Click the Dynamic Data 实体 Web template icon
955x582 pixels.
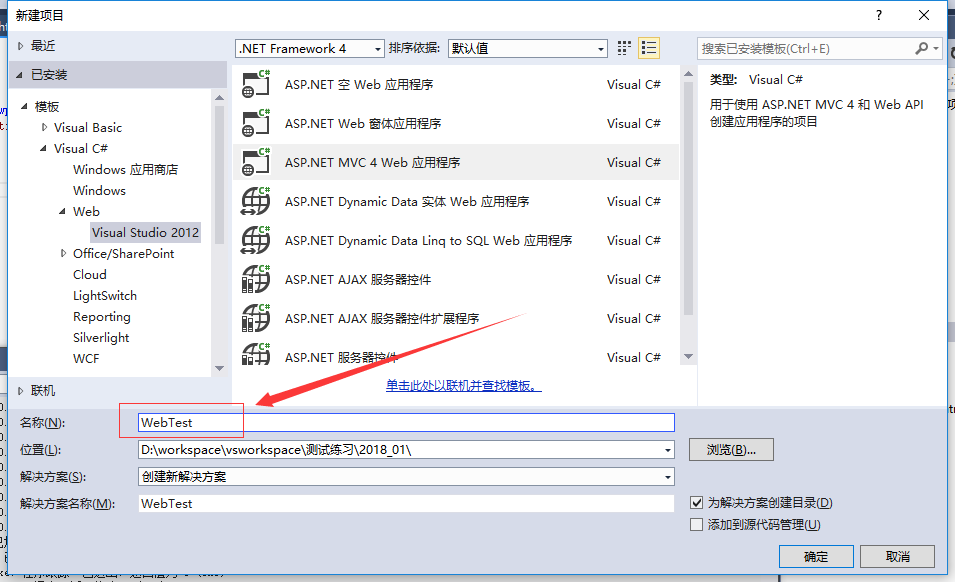coord(256,201)
